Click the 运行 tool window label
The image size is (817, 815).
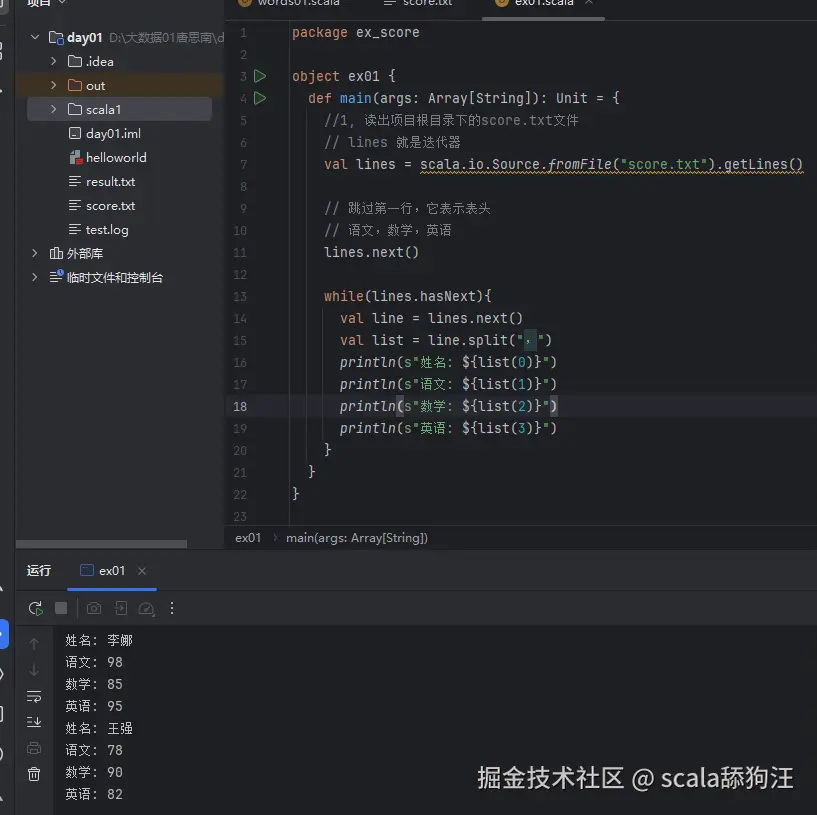(x=39, y=571)
